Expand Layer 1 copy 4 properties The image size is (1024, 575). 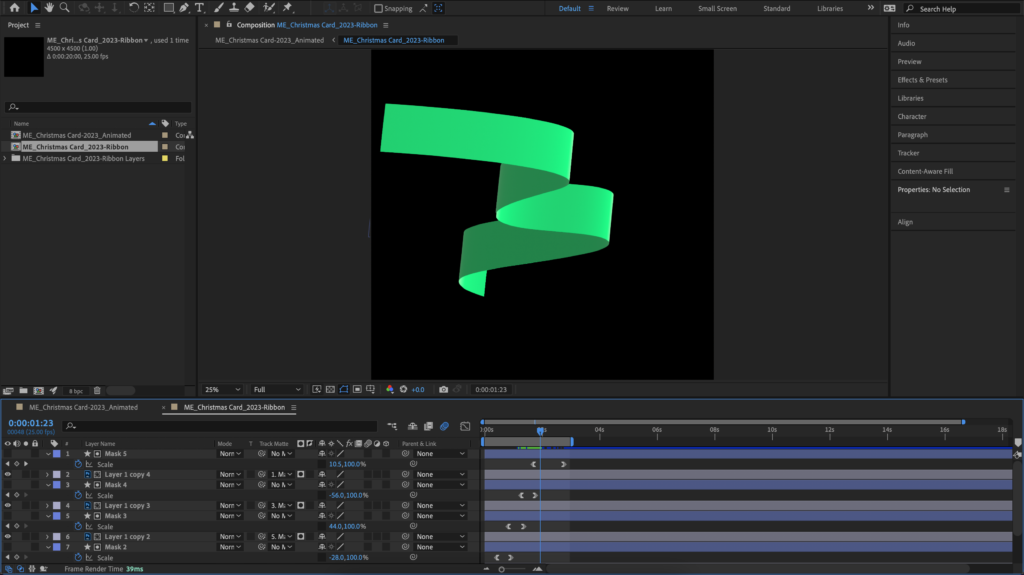[47, 474]
